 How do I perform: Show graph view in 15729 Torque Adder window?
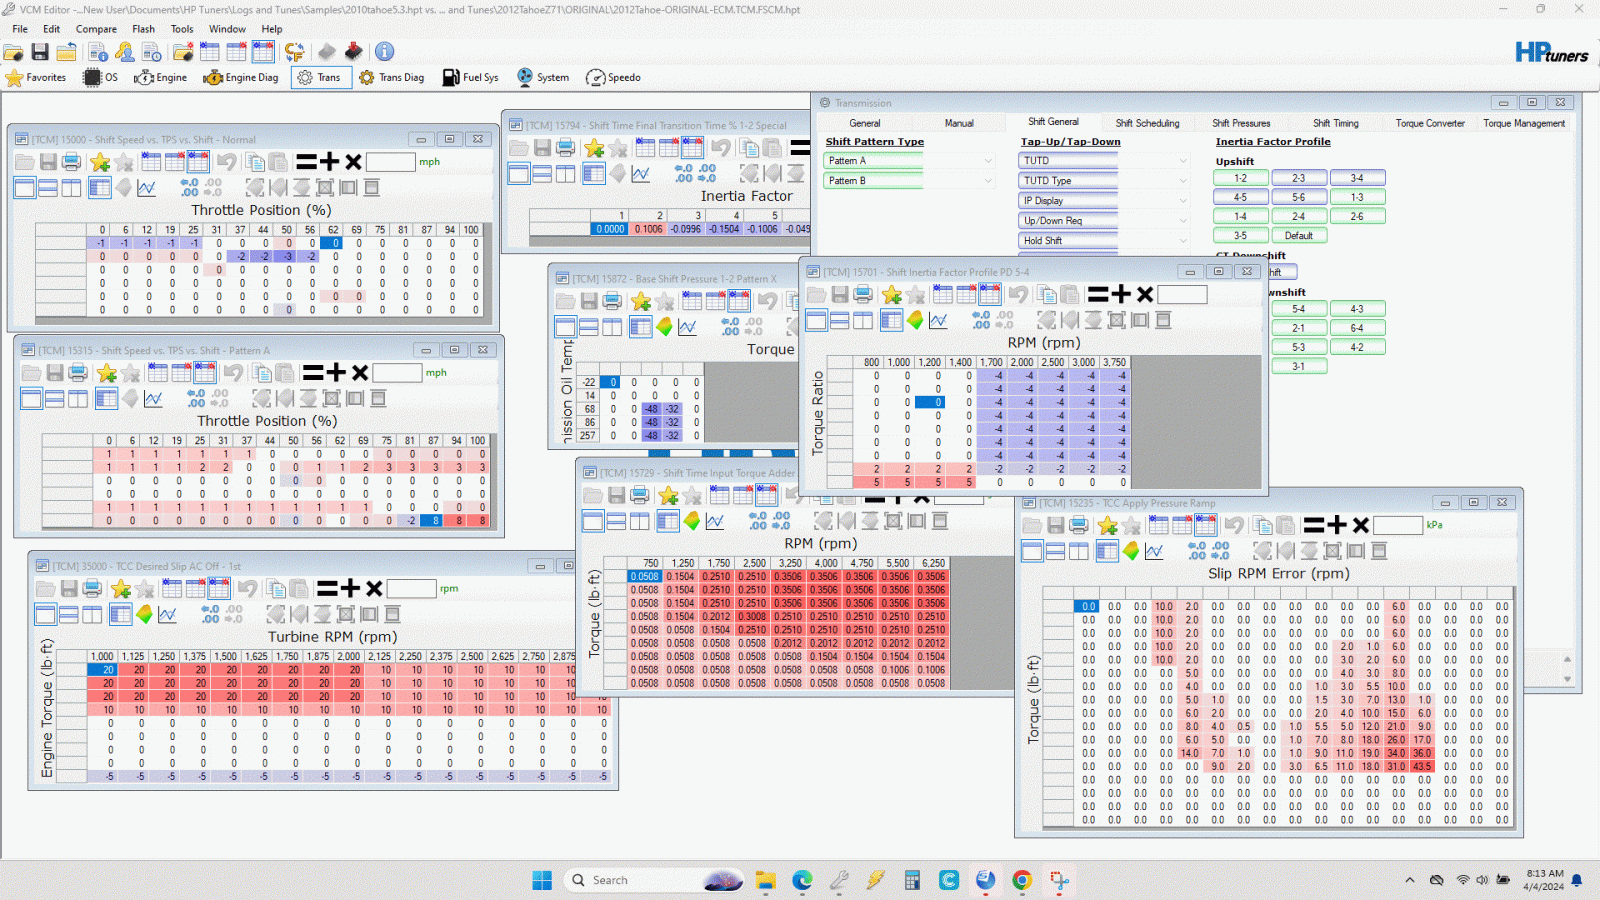tap(714, 521)
